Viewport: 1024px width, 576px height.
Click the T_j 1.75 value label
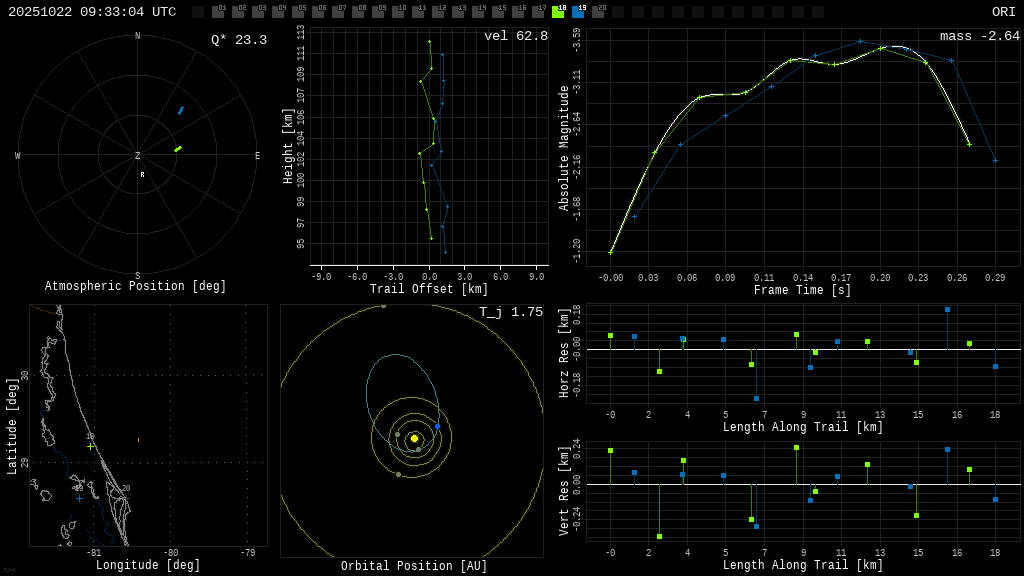pyautogui.click(x=510, y=312)
